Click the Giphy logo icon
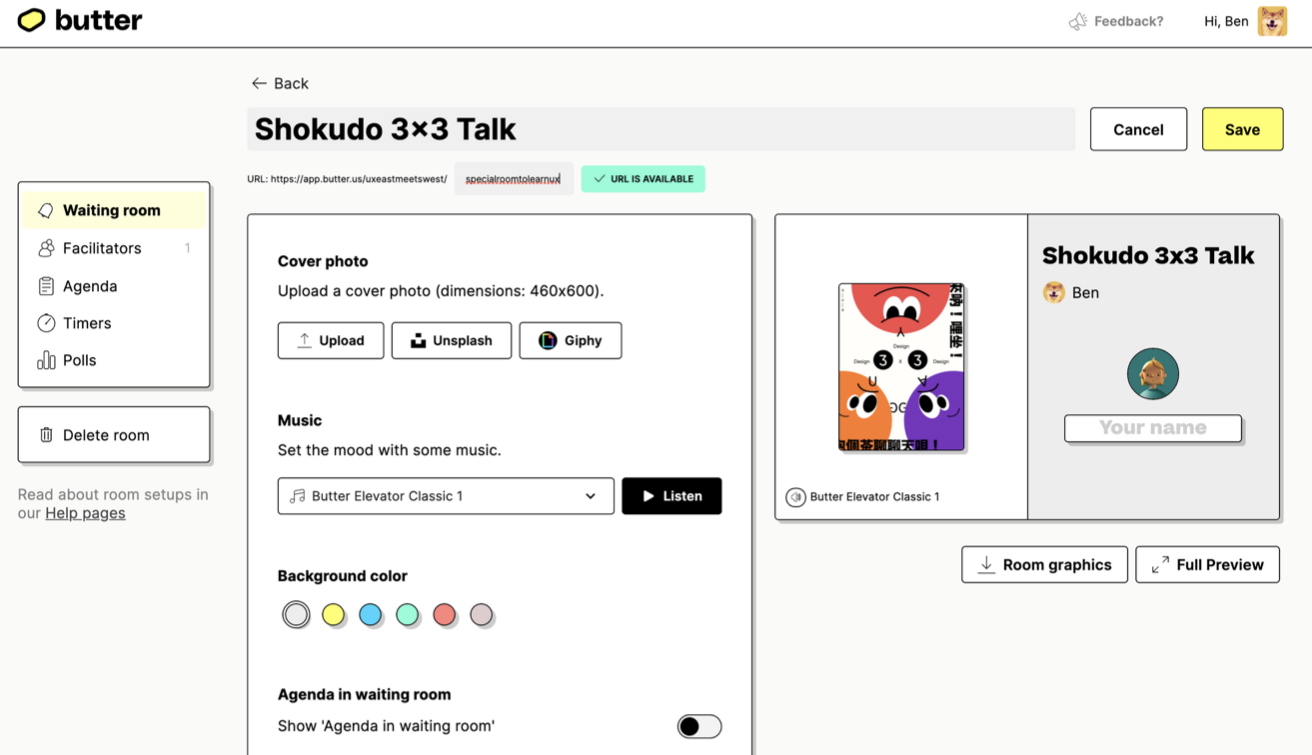This screenshot has width=1312, height=755. pos(547,340)
